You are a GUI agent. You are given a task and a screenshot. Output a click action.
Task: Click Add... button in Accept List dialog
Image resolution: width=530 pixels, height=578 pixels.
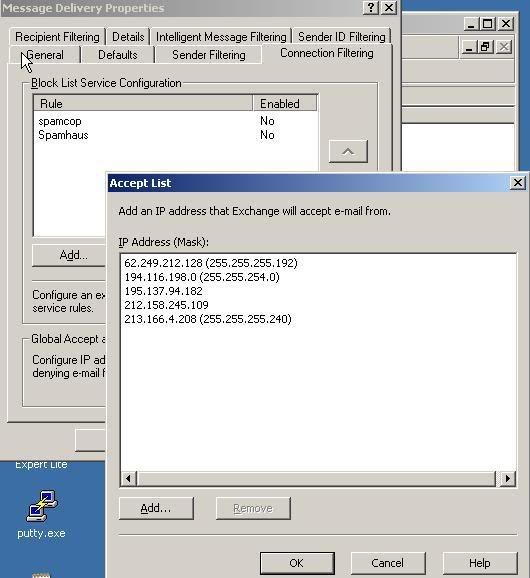pos(156,508)
